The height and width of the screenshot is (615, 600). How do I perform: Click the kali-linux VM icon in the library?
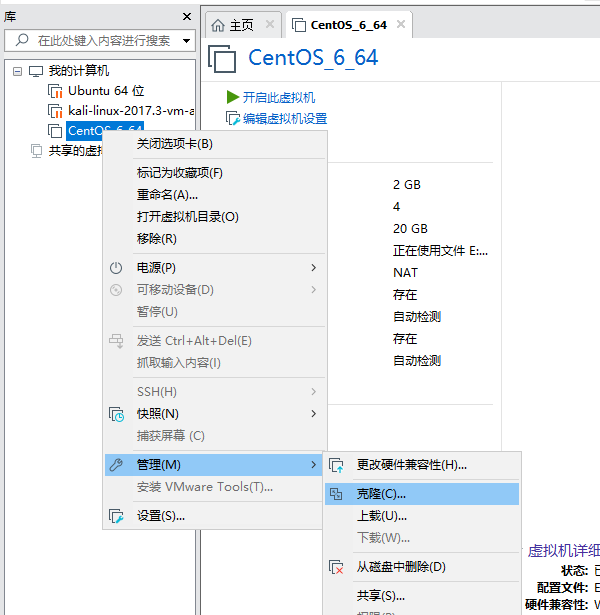(x=55, y=111)
